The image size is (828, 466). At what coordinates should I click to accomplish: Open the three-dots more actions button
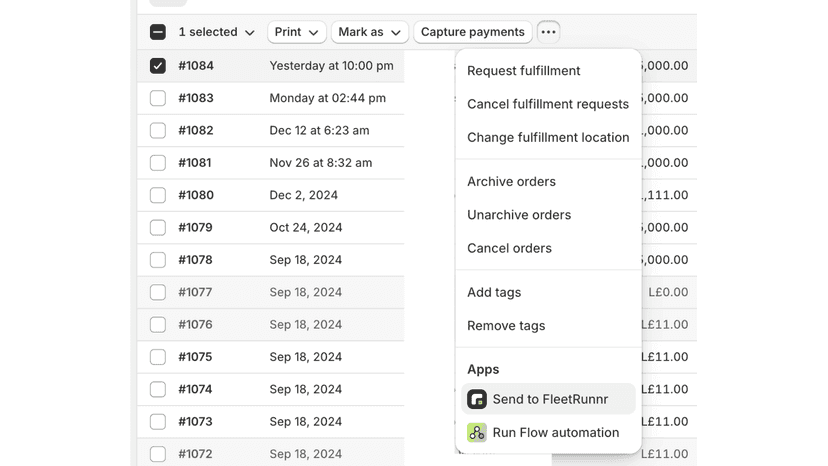pos(548,32)
